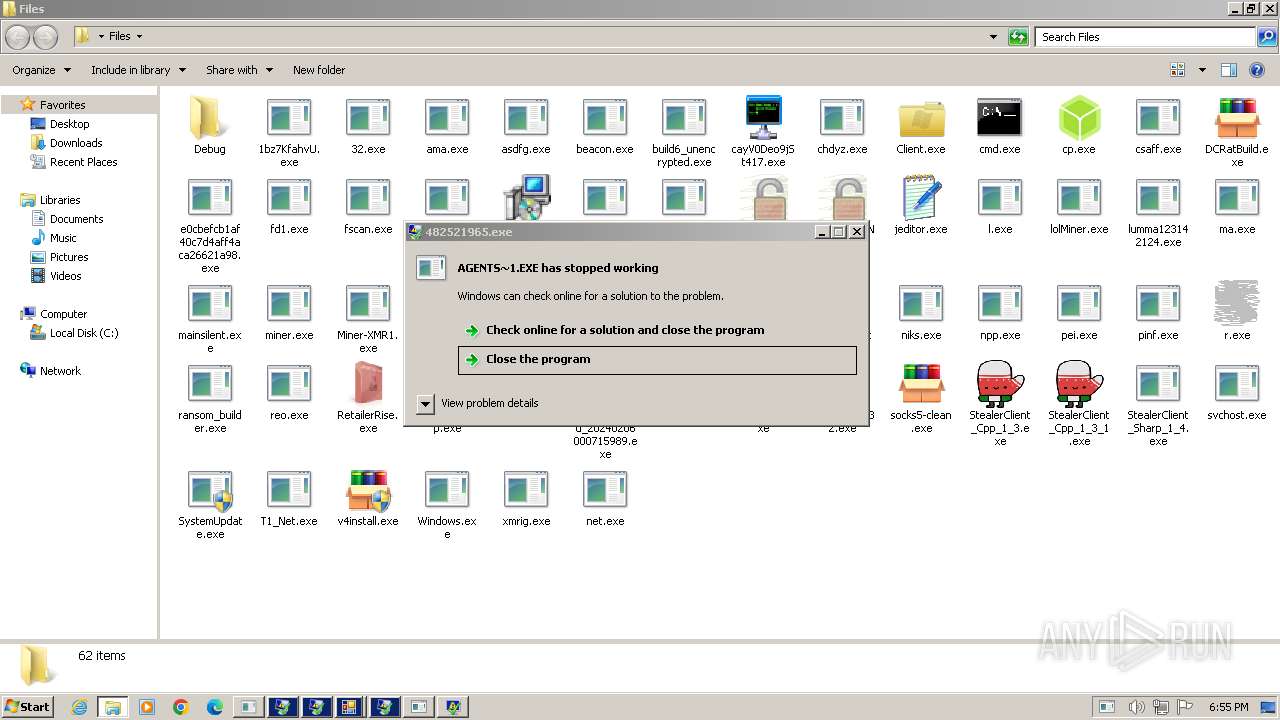Open Google Chrome from the taskbar
Screen dimensions: 1280x720
(x=181, y=707)
